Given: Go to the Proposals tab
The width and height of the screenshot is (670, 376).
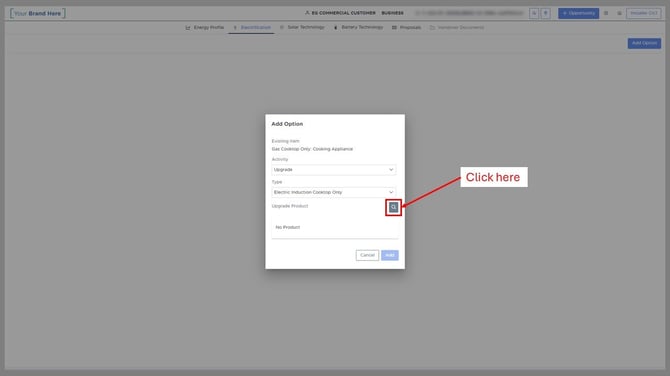Looking at the screenshot, I should pos(406,27).
